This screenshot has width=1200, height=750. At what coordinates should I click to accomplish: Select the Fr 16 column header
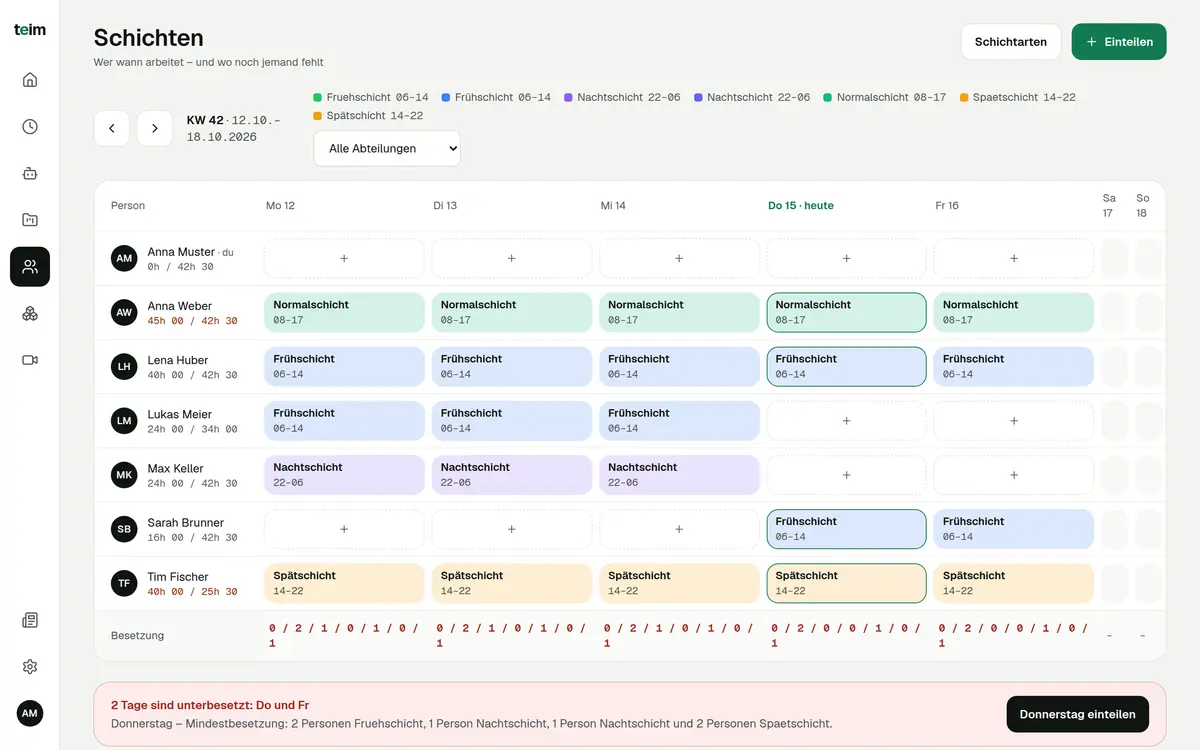pyautogui.click(x=947, y=206)
